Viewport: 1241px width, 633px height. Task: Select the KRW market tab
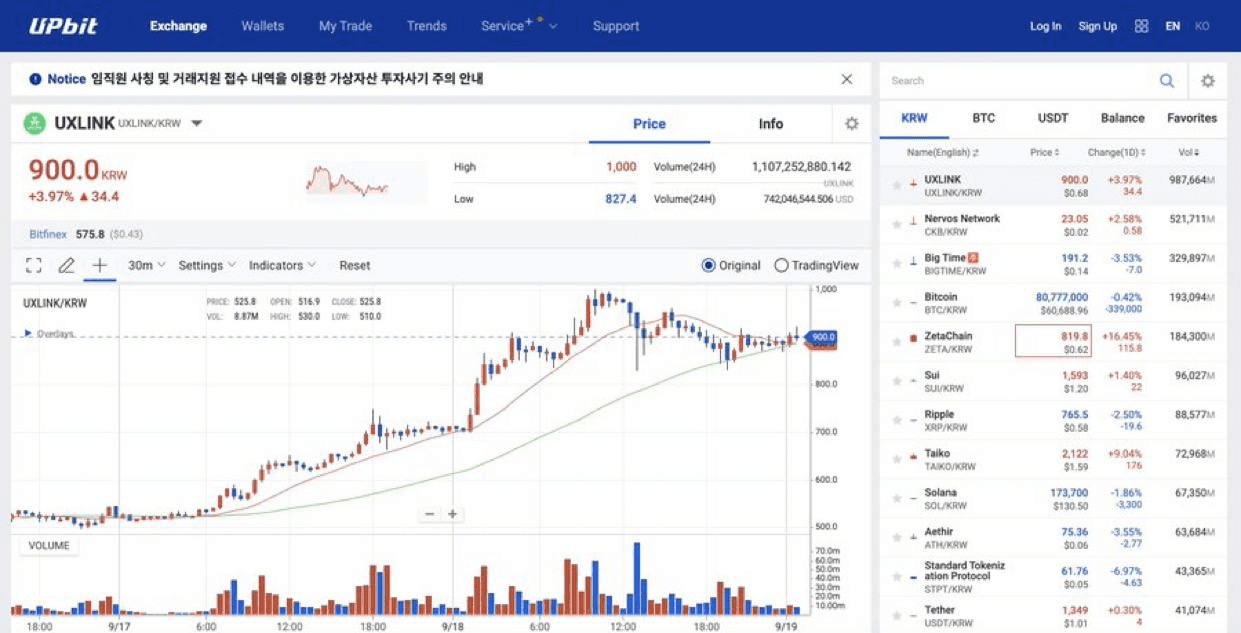click(914, 118)
